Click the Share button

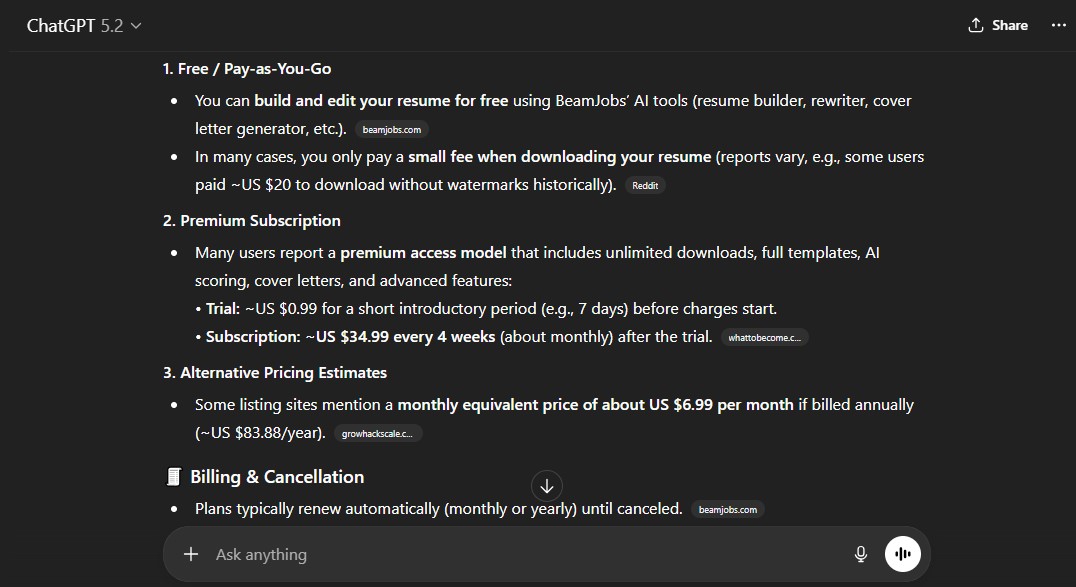[998, 25]
